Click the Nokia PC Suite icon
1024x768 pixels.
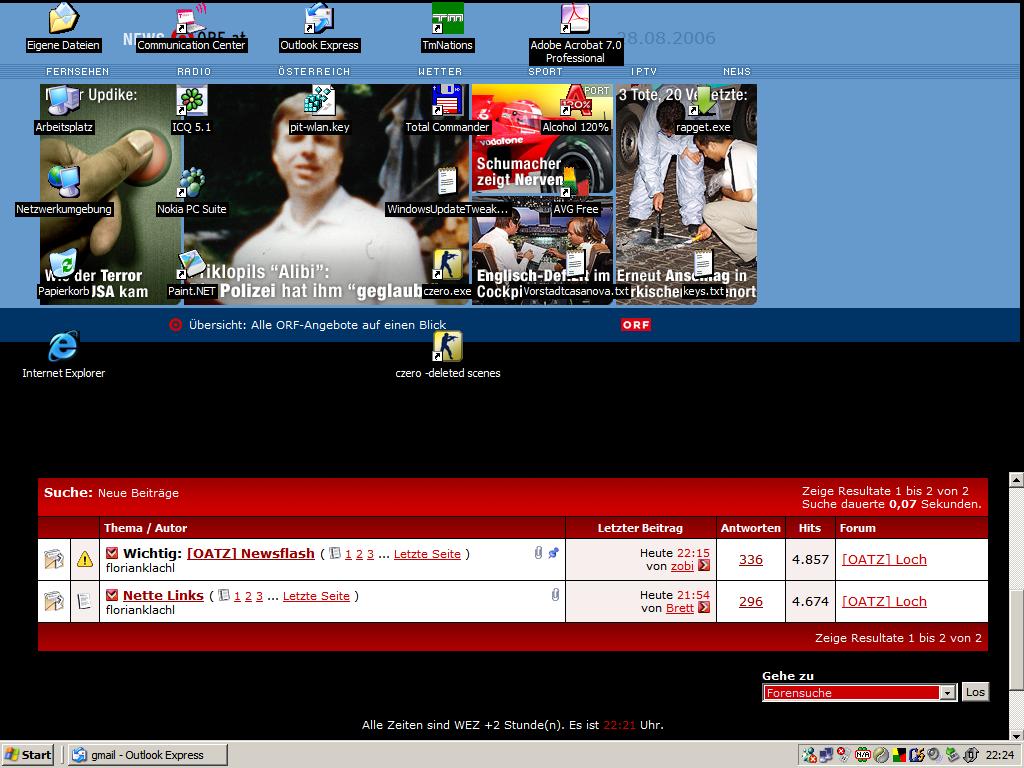[191, 184]
